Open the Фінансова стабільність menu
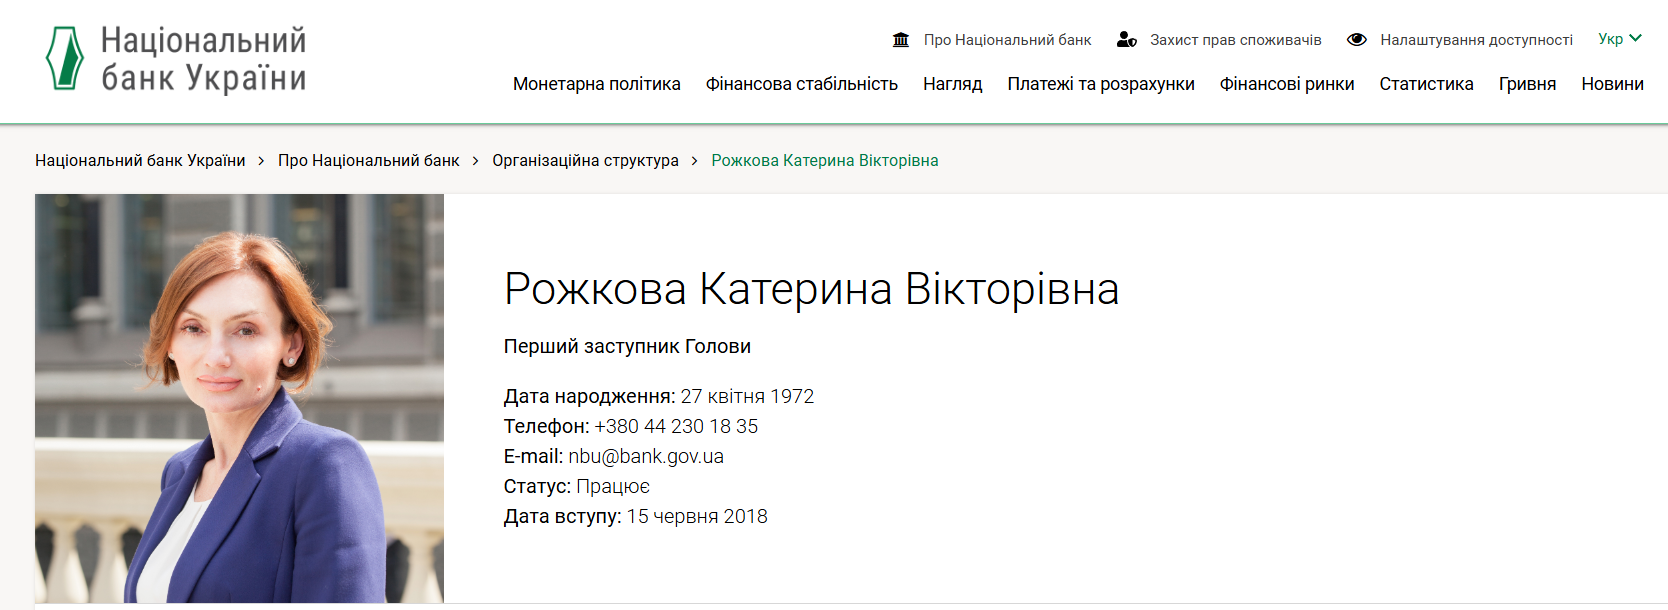The height and width of the screenshot is (610, 1668). [801, 84]
